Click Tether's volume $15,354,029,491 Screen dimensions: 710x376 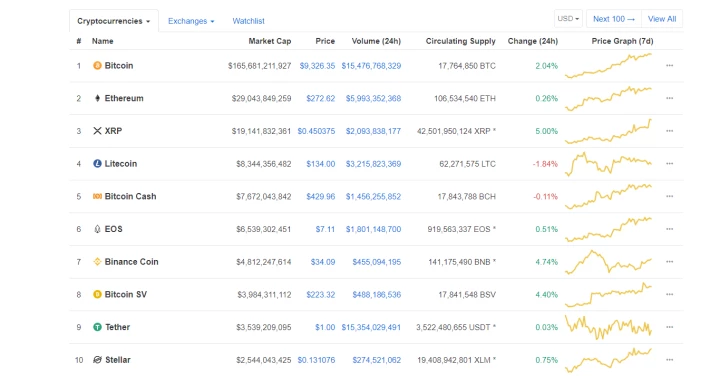(x=371, y=327)
